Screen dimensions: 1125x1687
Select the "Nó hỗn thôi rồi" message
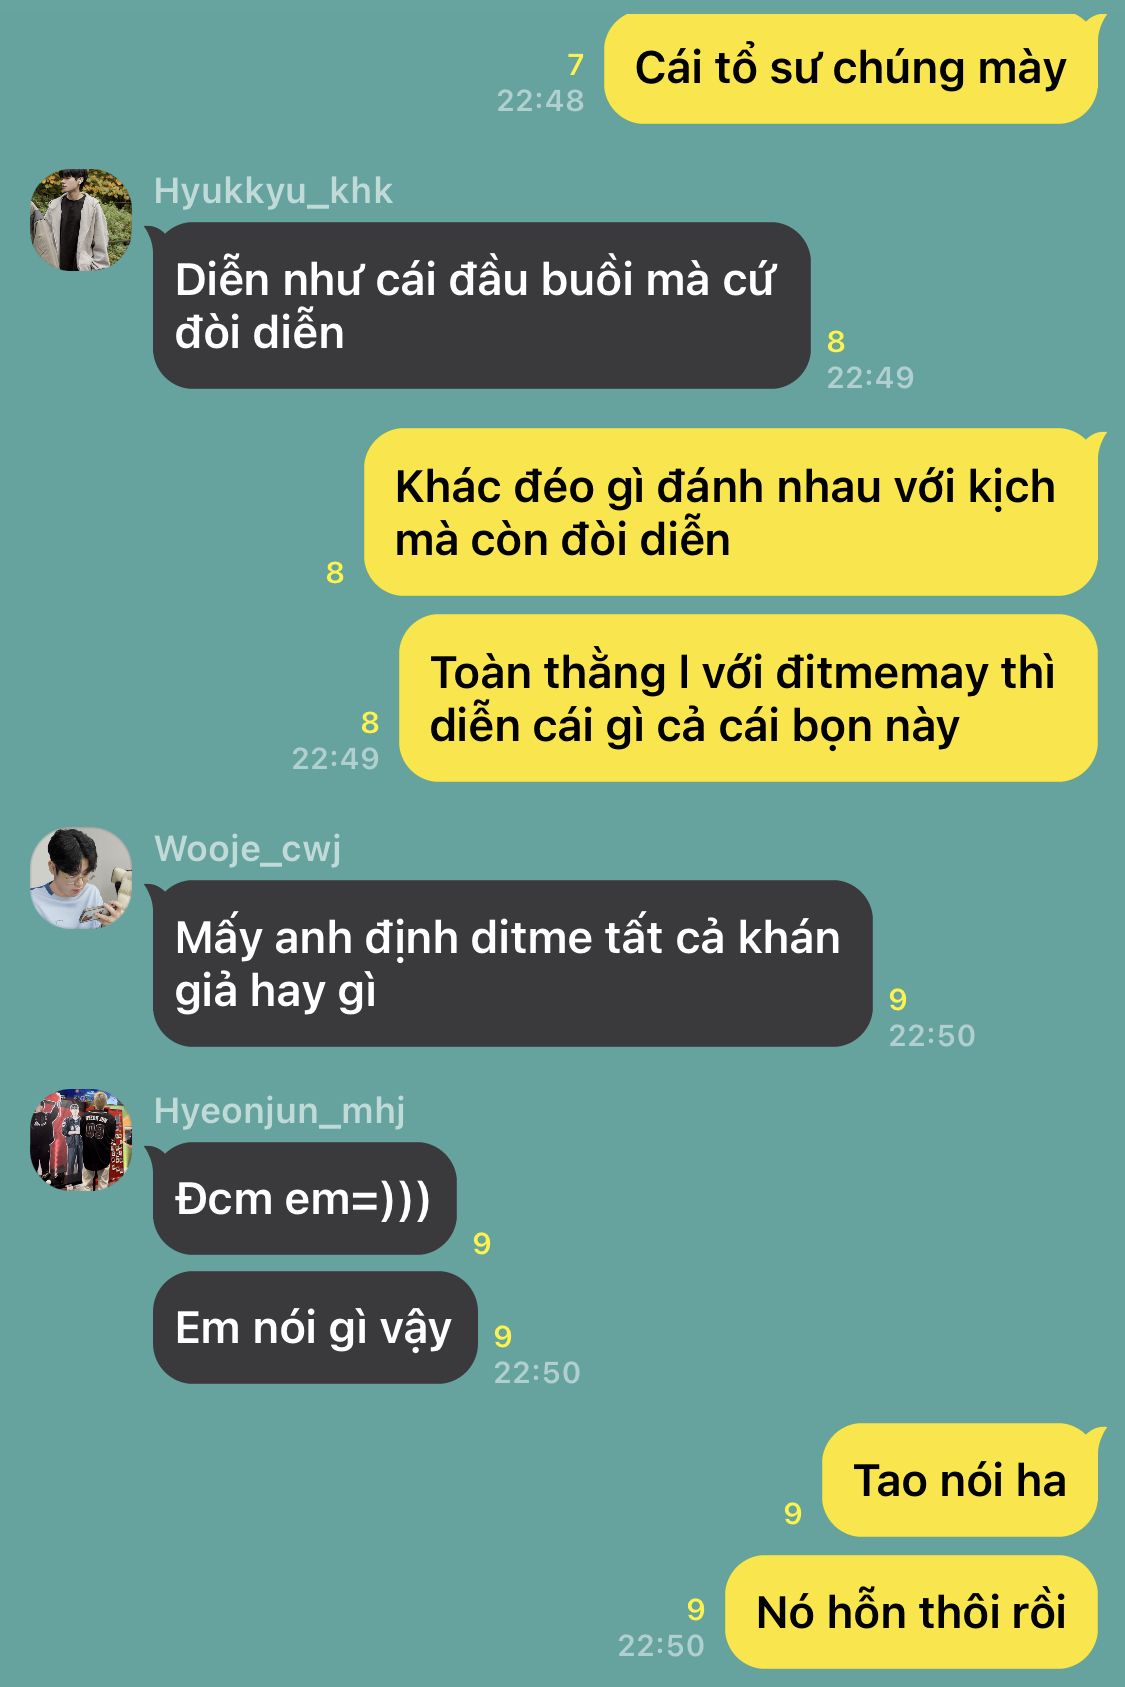(x=911, y=1612)
